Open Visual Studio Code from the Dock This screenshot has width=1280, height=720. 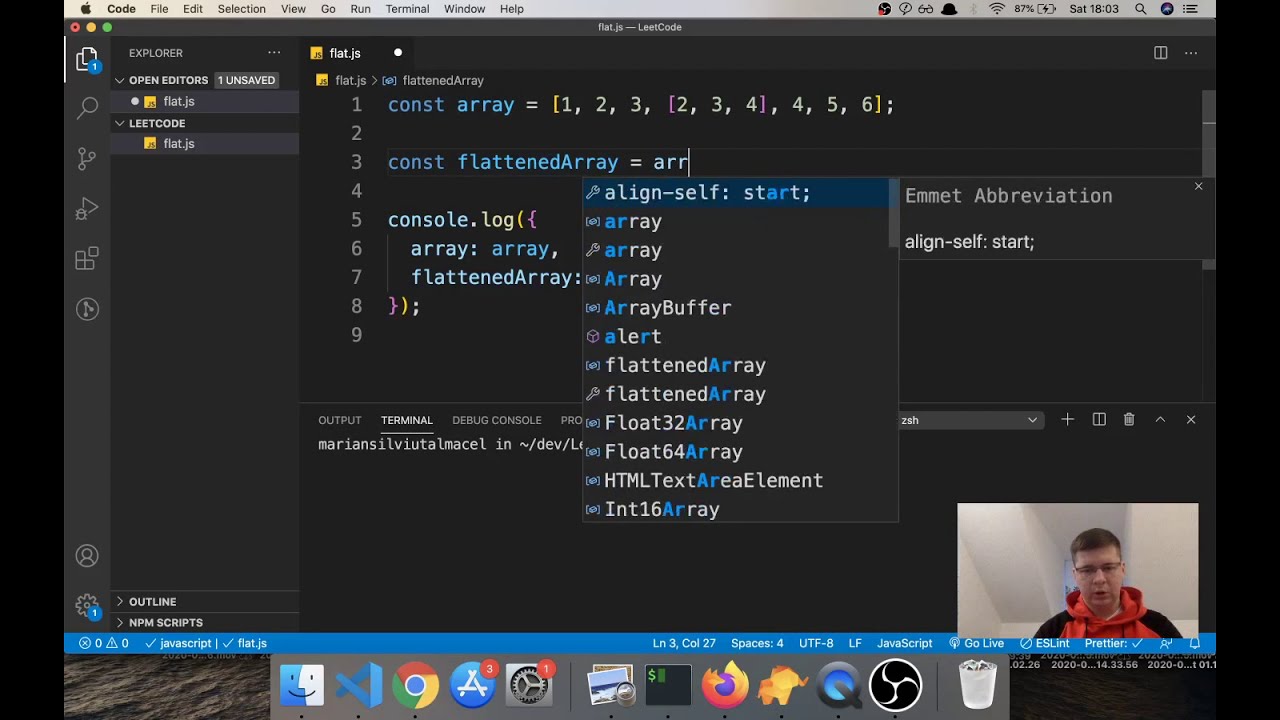358,686
